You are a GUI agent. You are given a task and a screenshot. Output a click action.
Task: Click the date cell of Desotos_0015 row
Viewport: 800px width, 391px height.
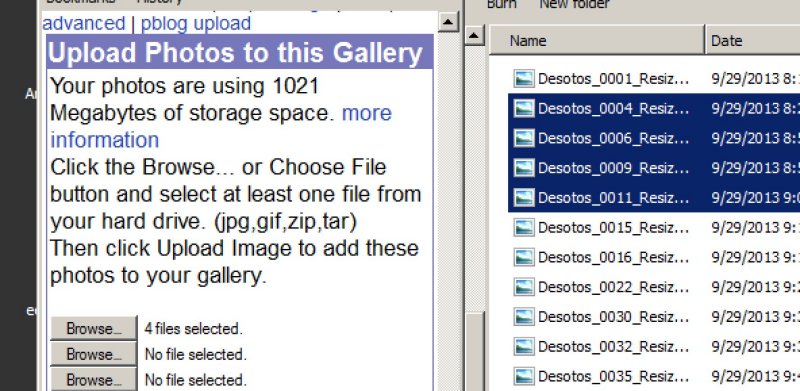click(756, 227)
